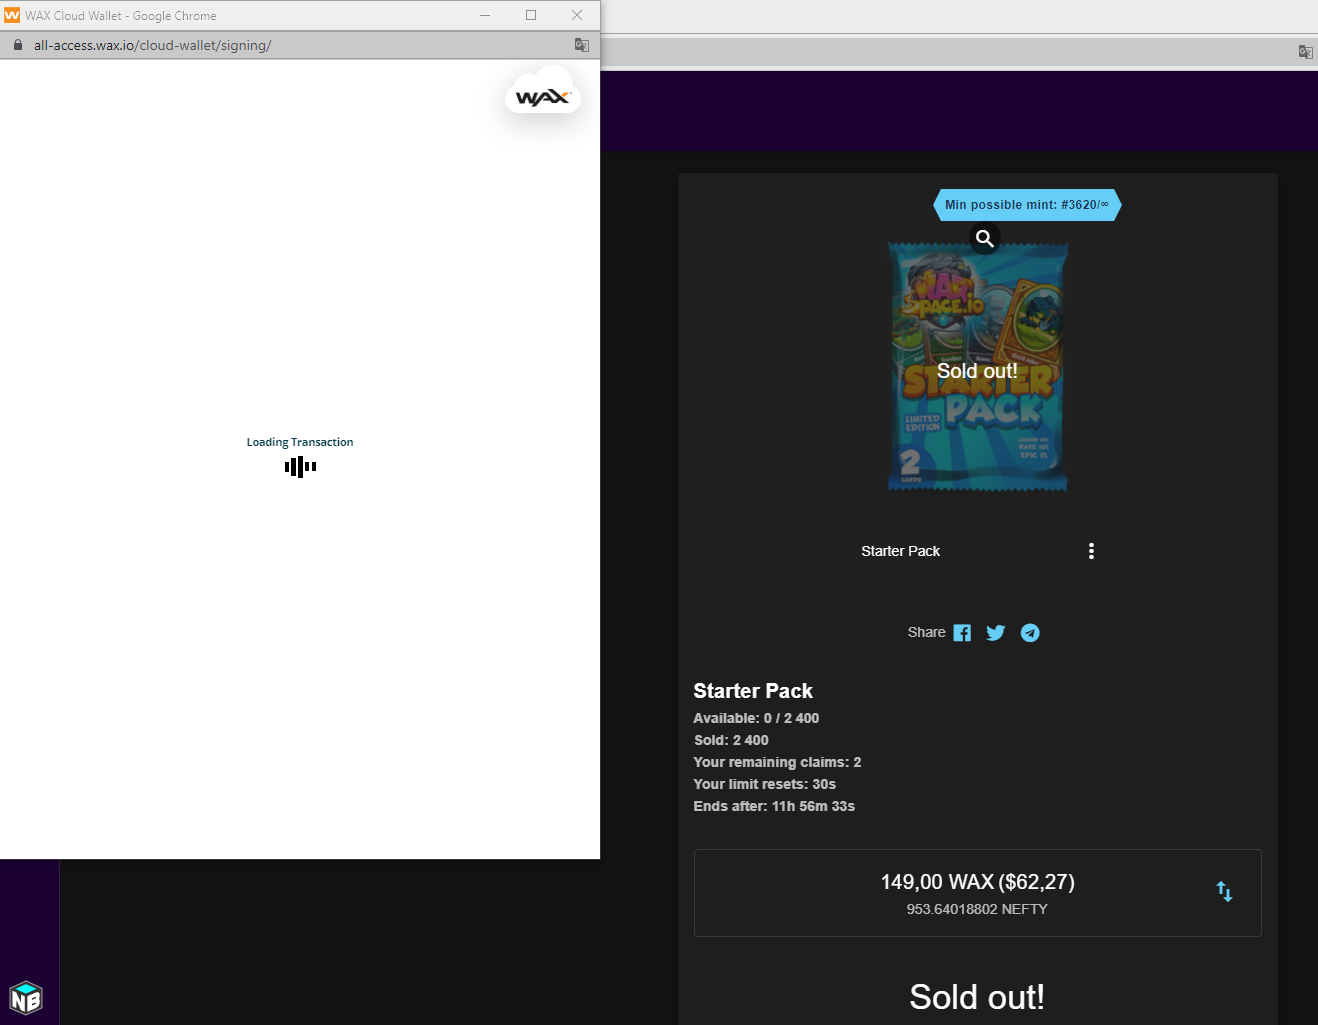Viewport: 1318px width, 1025px height.
Task: Click the 'Share' label text
Action: pos(926,632)
